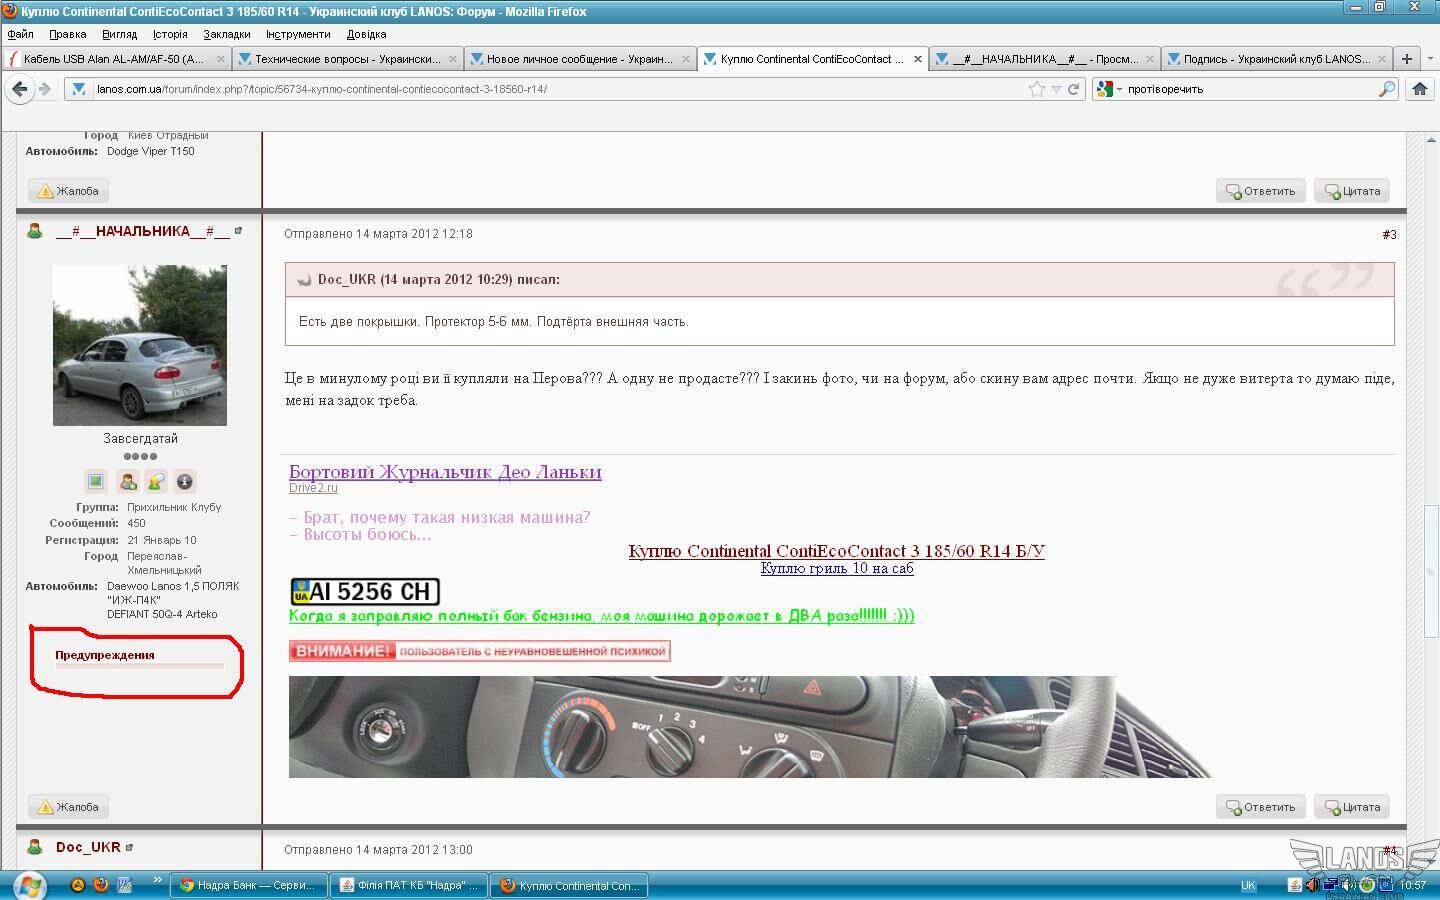Switch to the Технические вопросы tab
The width and height of the screenshot is (1440, 900).
coord(346,59)
